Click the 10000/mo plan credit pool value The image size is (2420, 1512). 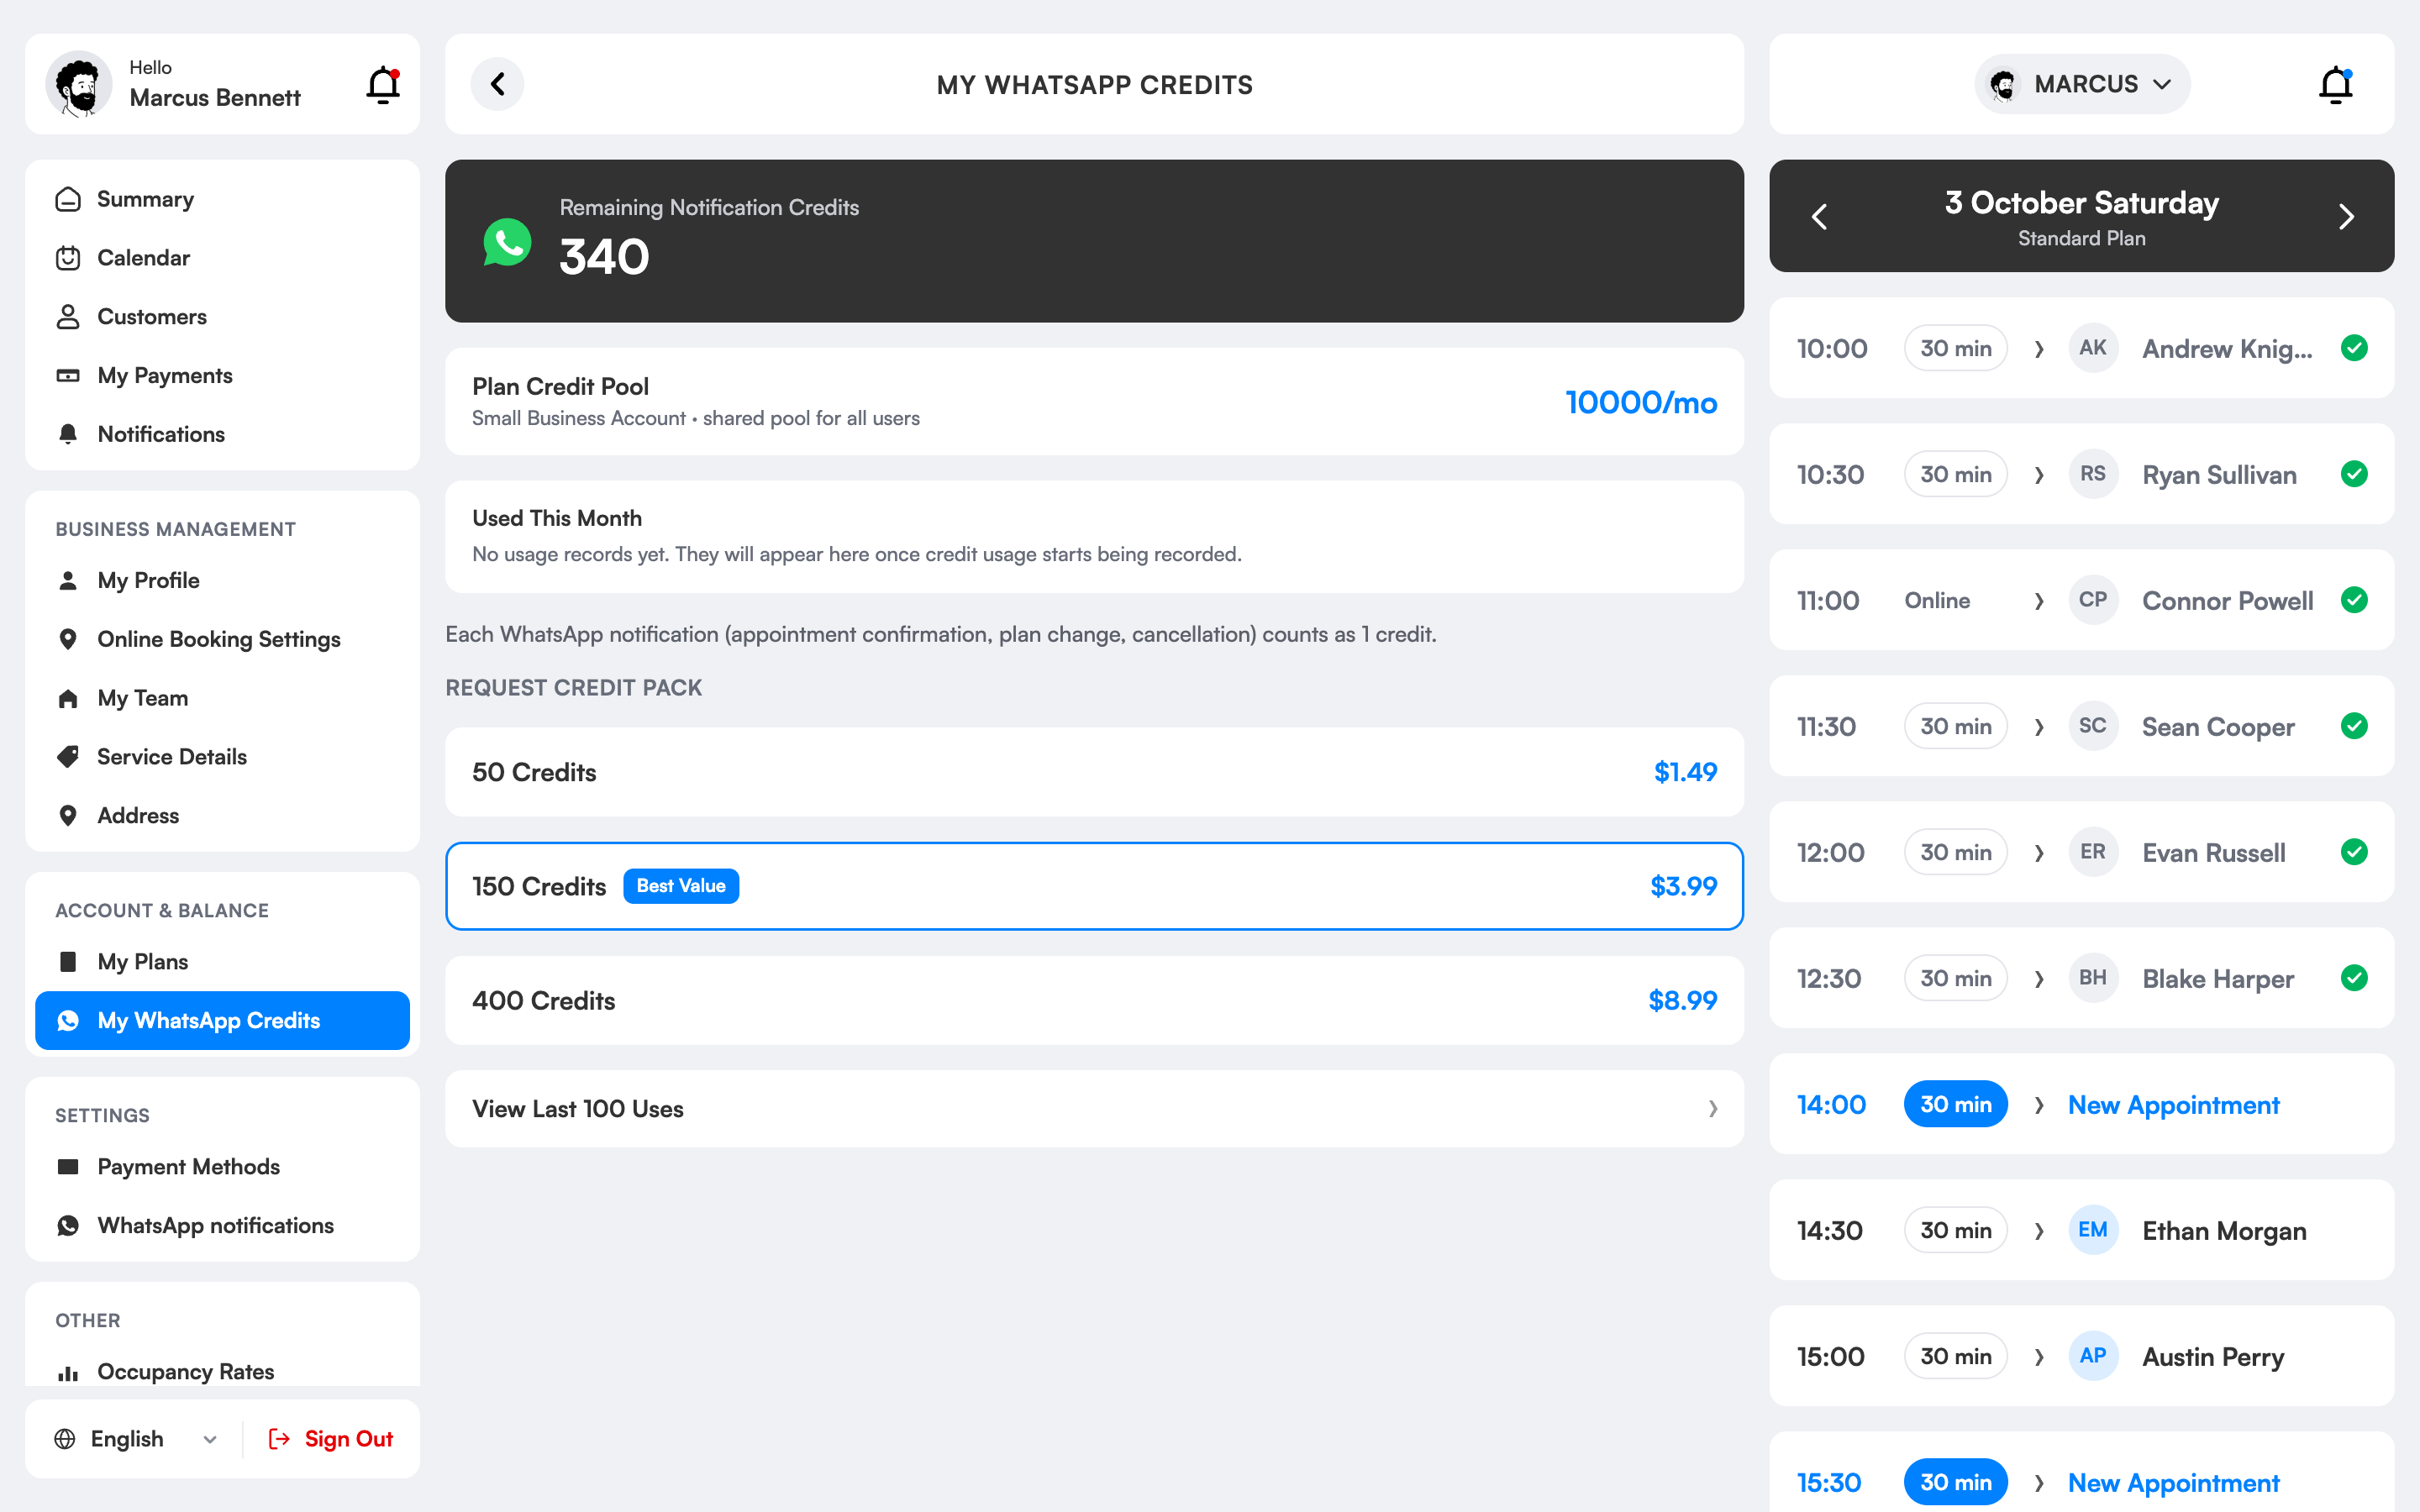(1640, 402)
